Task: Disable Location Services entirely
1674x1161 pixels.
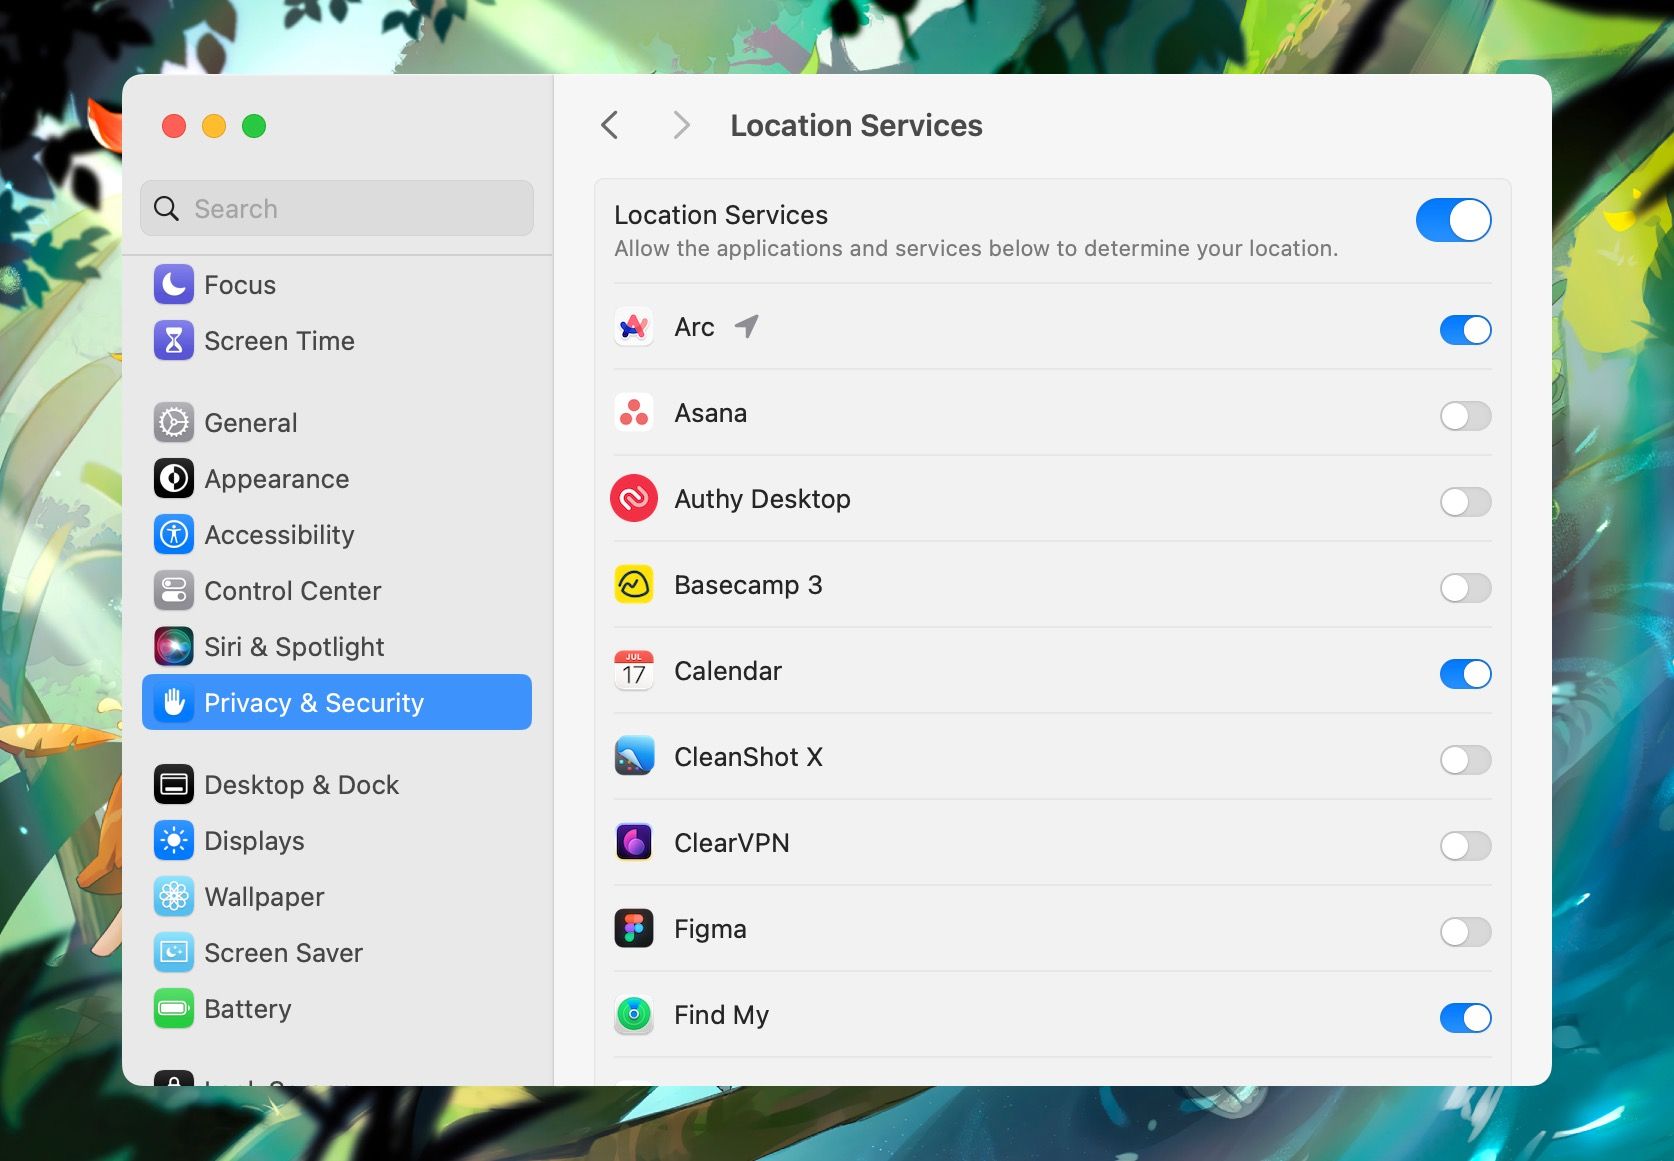Action: [1453, 220]
